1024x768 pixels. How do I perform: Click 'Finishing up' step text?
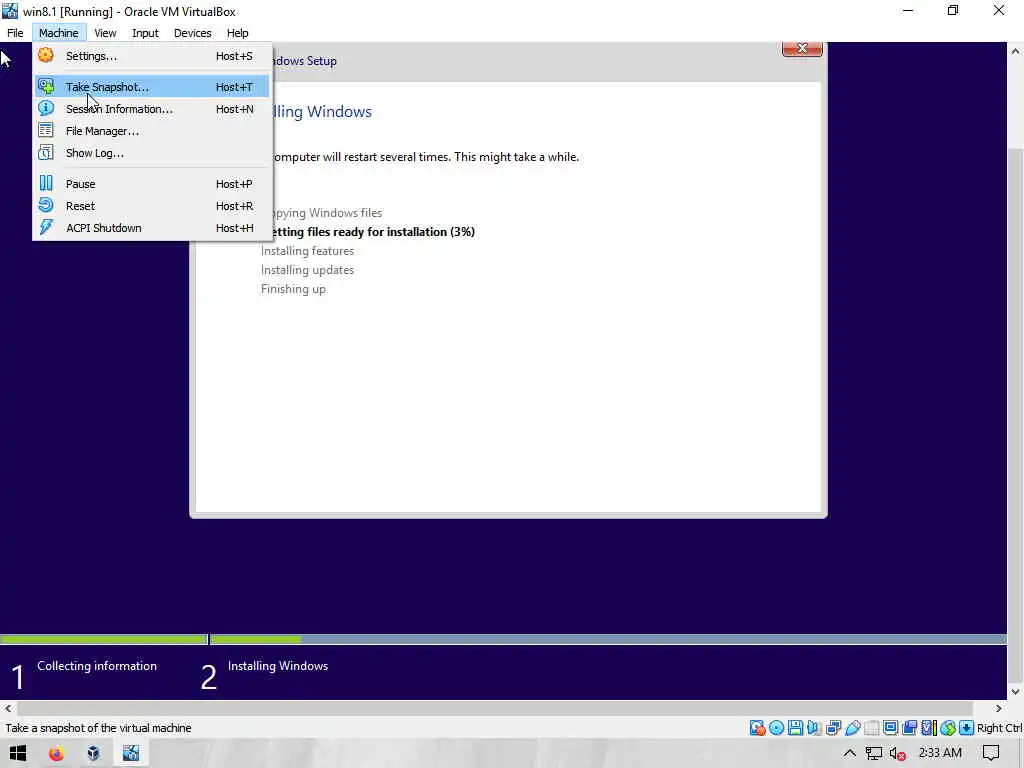[293, 289]
